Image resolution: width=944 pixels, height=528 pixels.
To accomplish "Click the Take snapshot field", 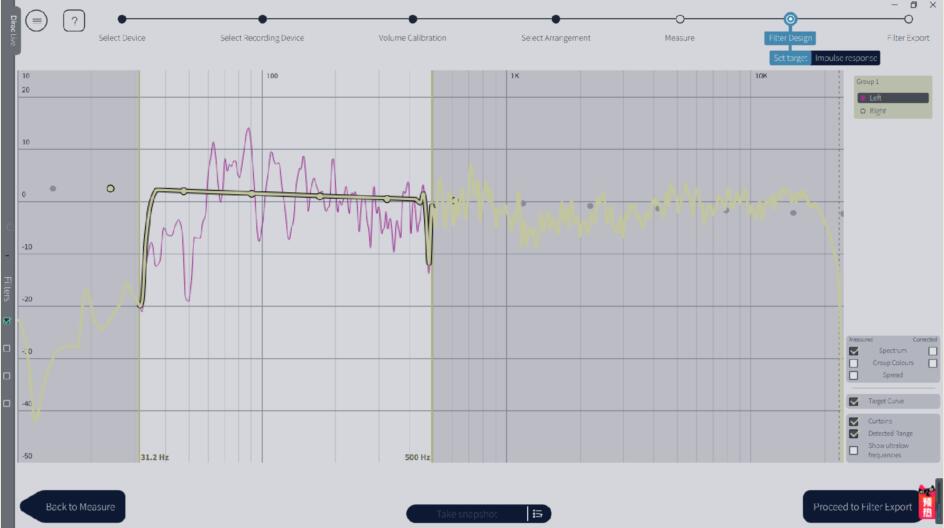I will pyautogui.click(x=466, y=514).
